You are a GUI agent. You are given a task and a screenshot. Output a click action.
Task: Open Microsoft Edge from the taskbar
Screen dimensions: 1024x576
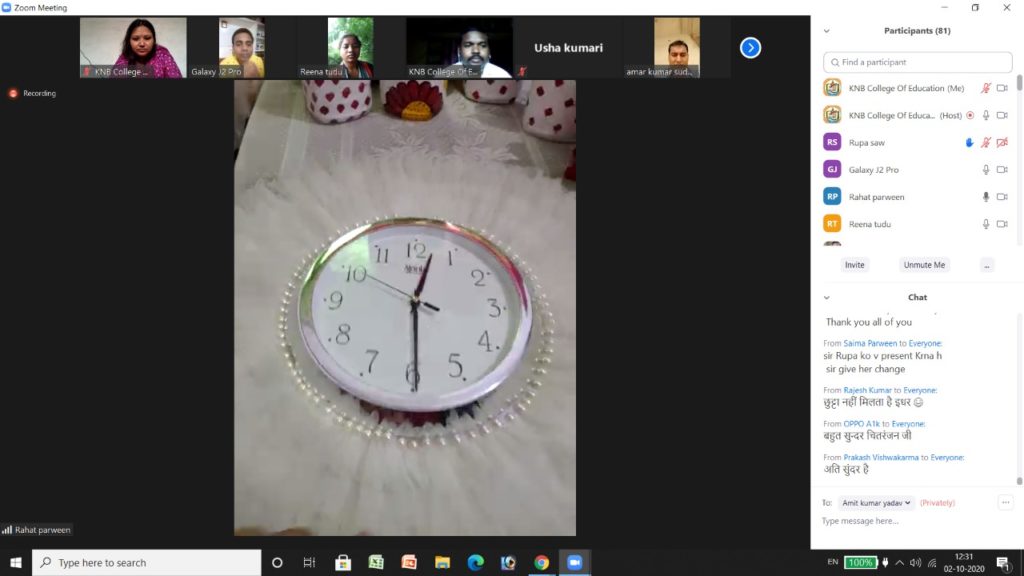(475, 562)
